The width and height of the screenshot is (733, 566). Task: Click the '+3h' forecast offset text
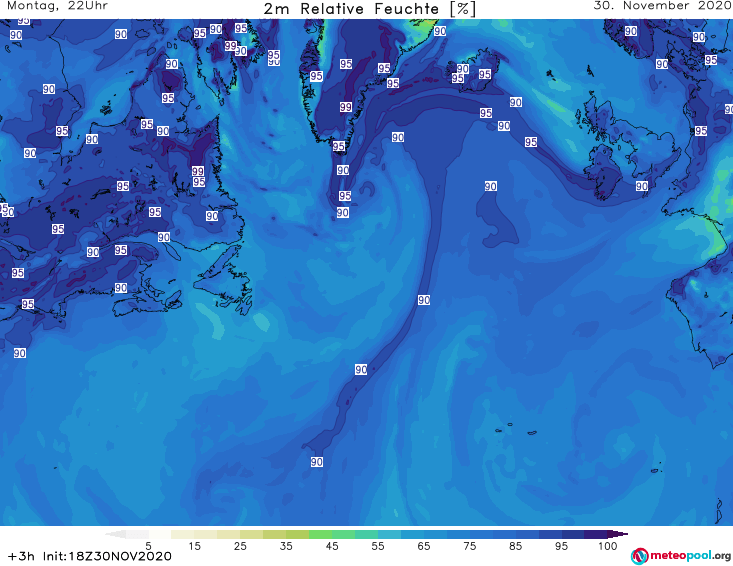click(x=21, y=556)
